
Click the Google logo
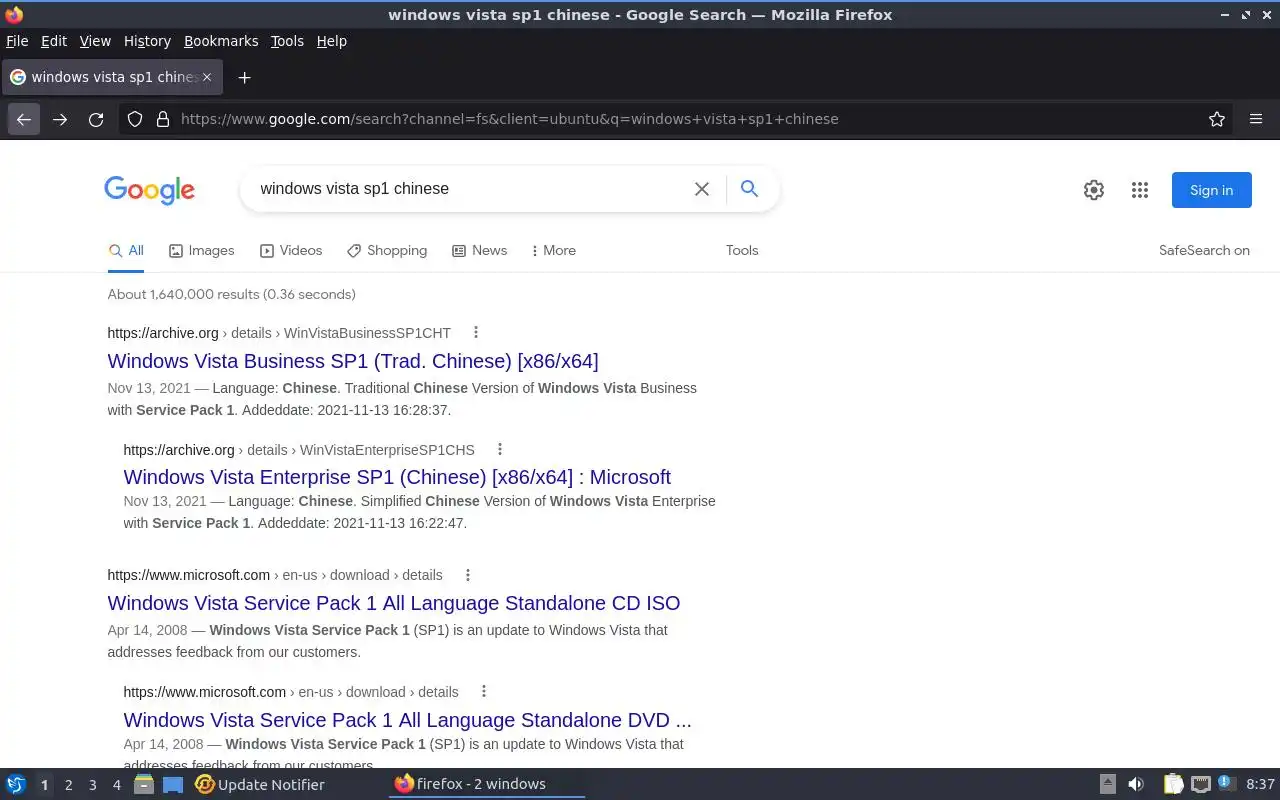[x=149, y=190]
